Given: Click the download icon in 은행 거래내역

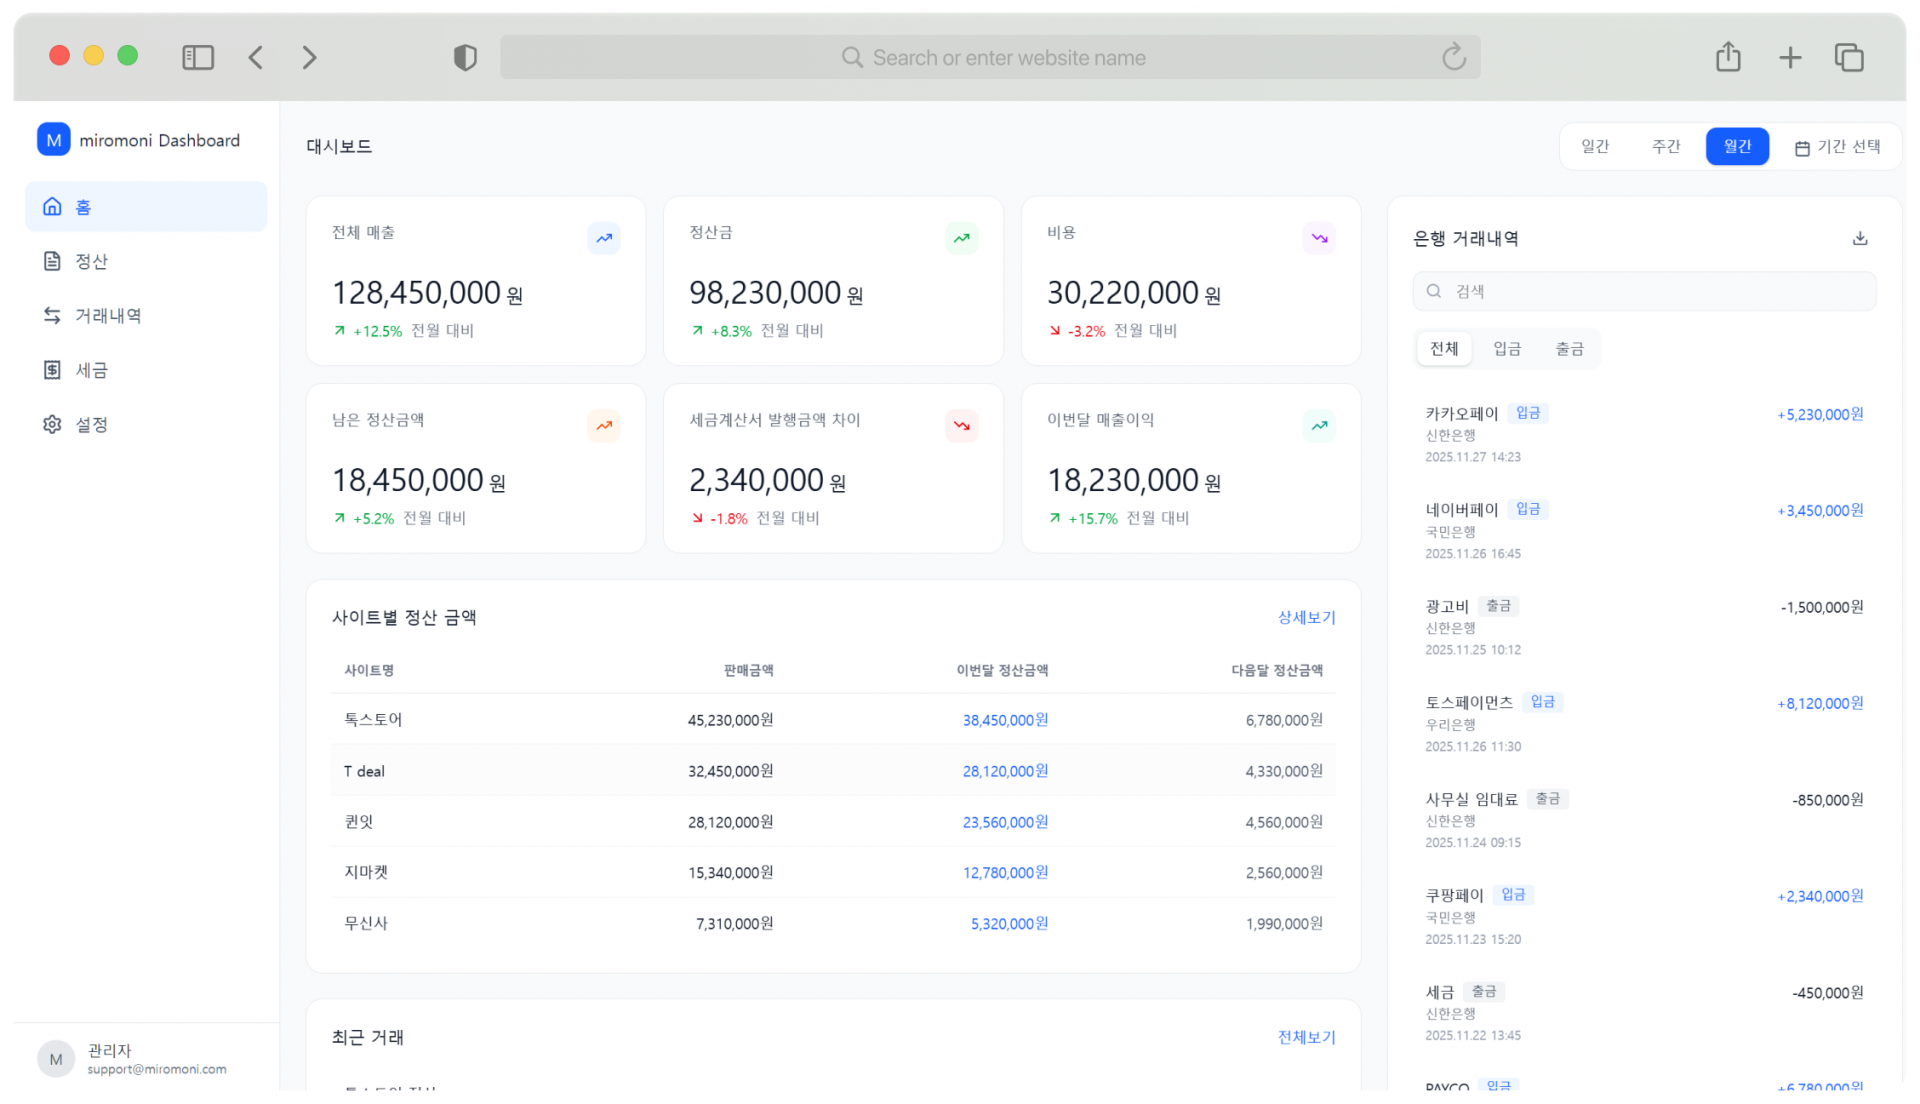Looking at the screenshot, I should 1859,238.
